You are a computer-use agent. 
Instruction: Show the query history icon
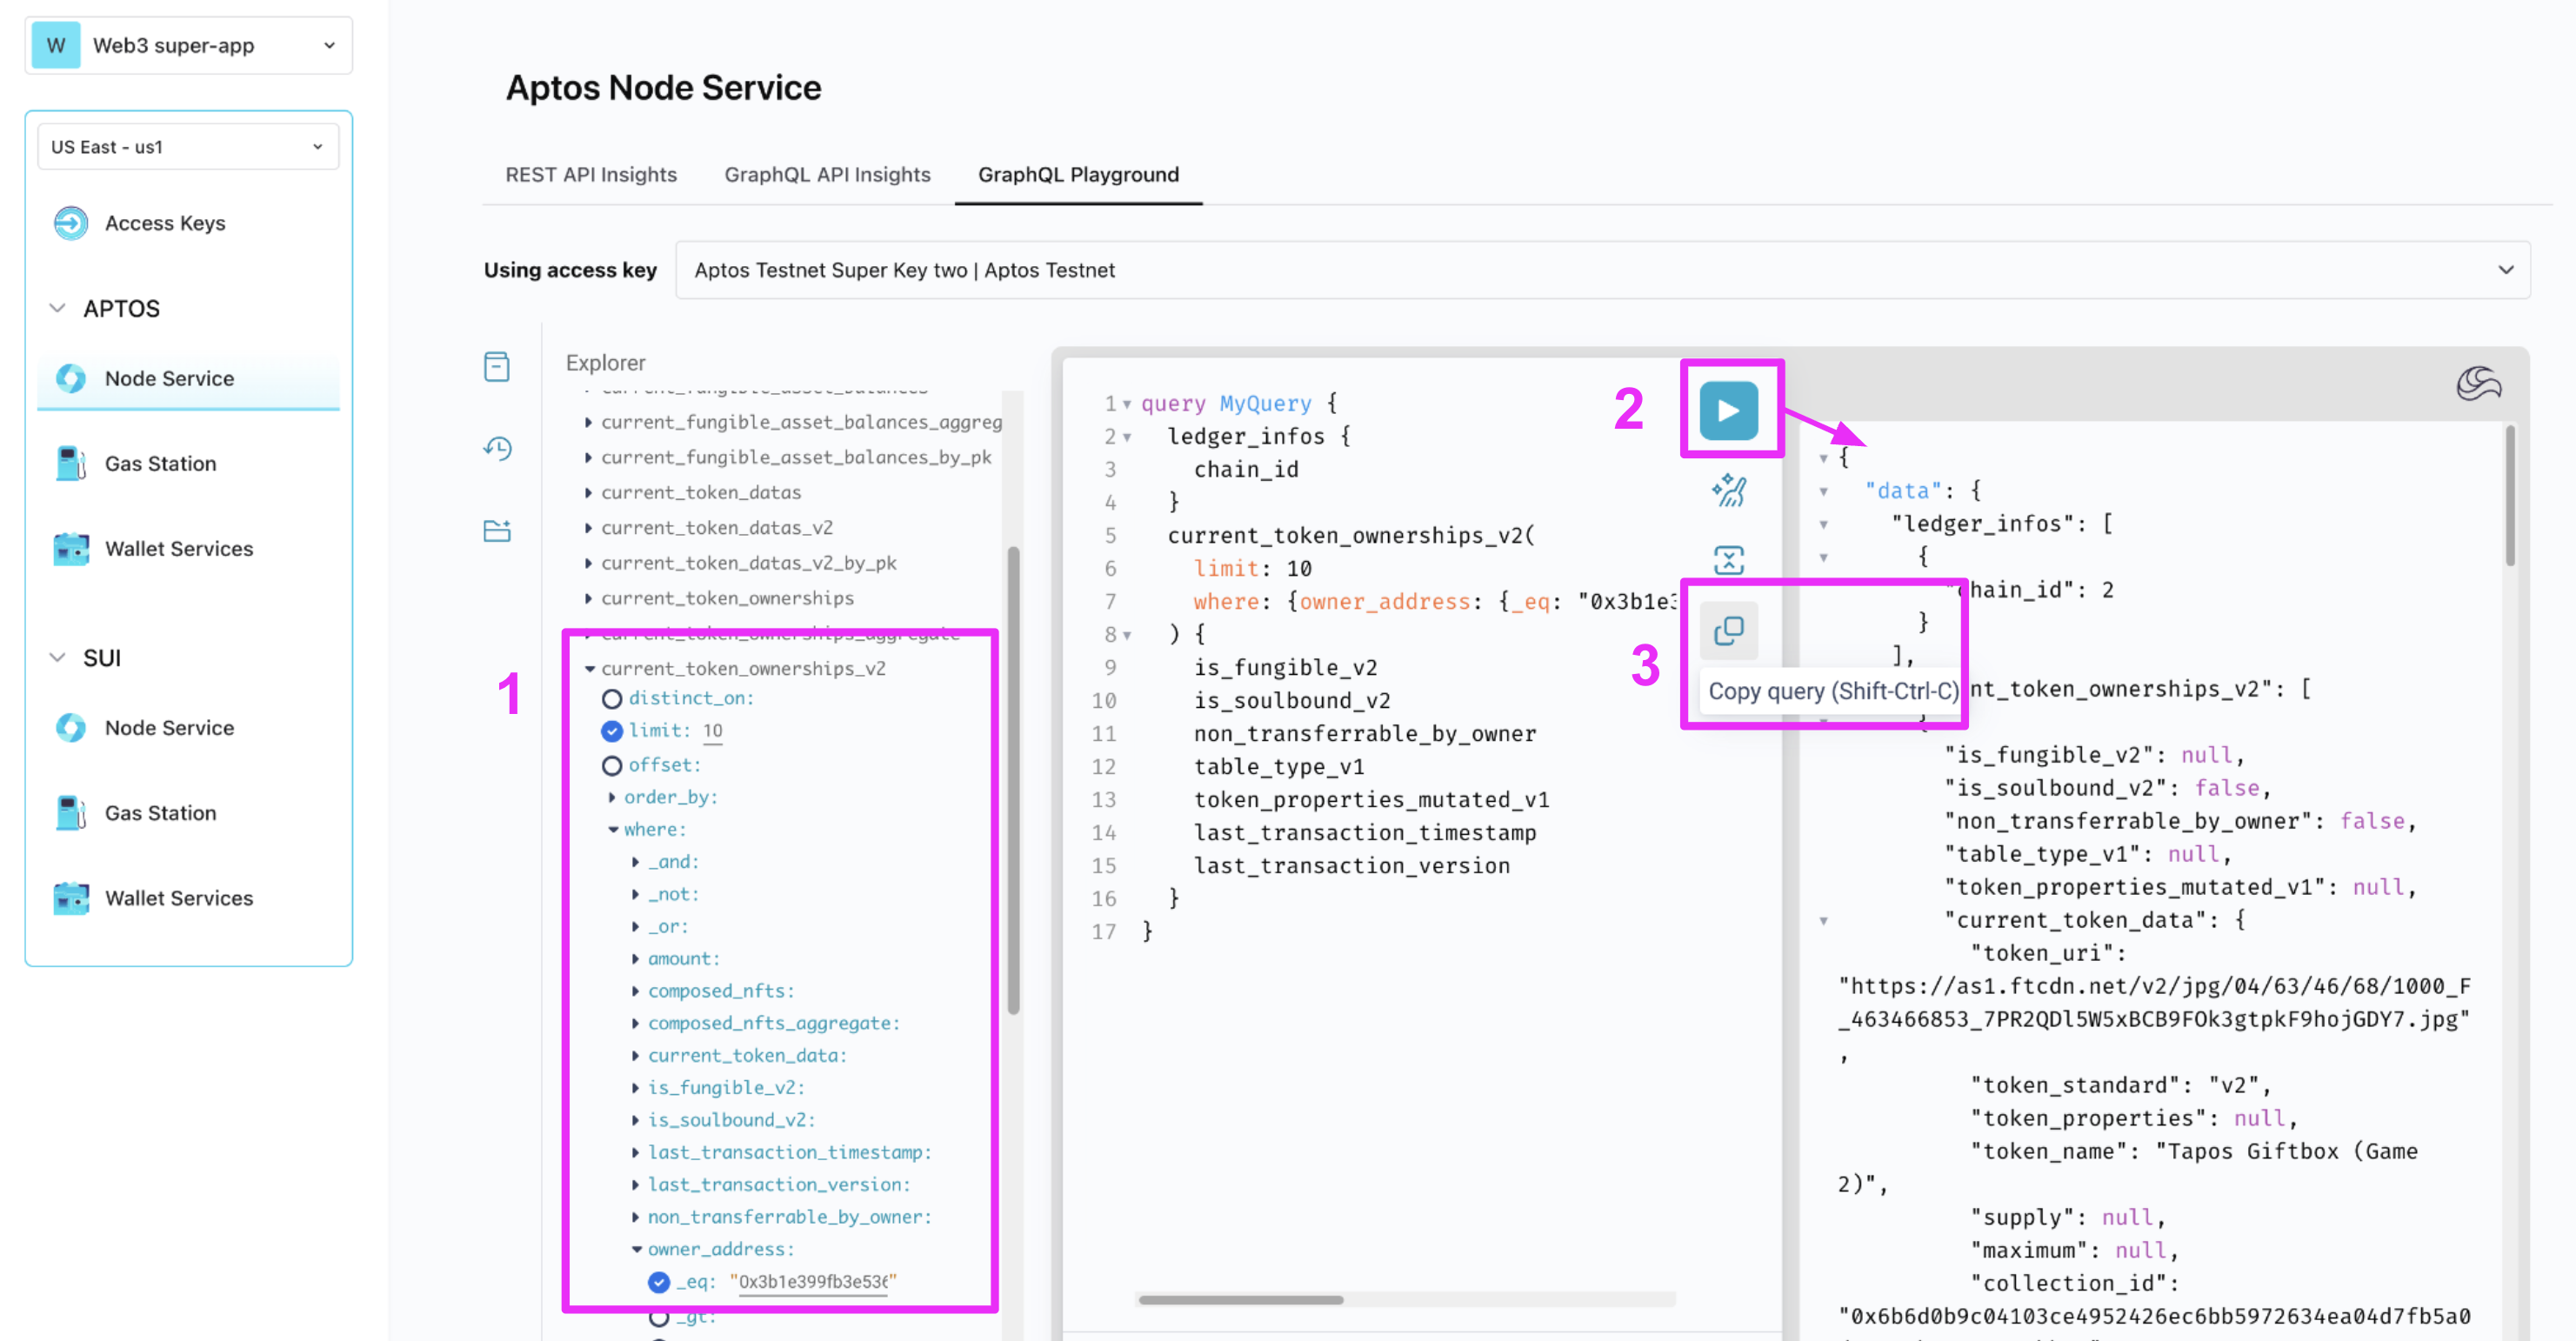[x=497, y=448]
